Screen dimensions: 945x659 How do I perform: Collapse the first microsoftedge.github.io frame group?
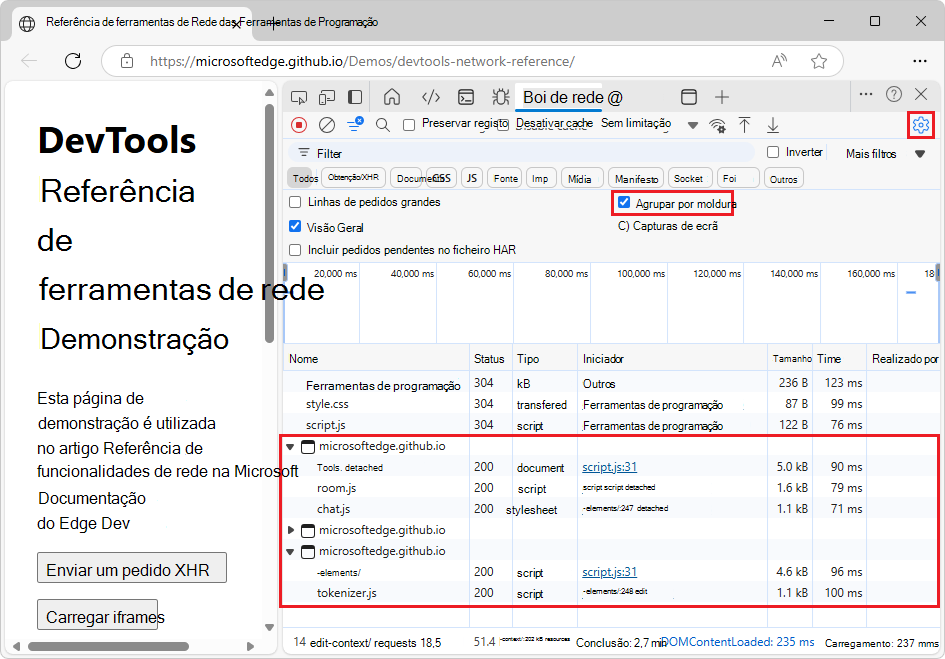coord(289,445)
